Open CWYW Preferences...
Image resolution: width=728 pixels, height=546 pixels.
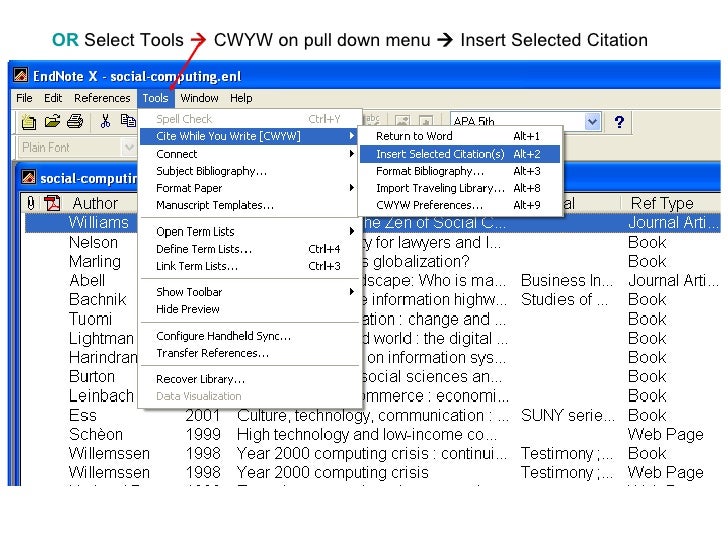point(460,205)
